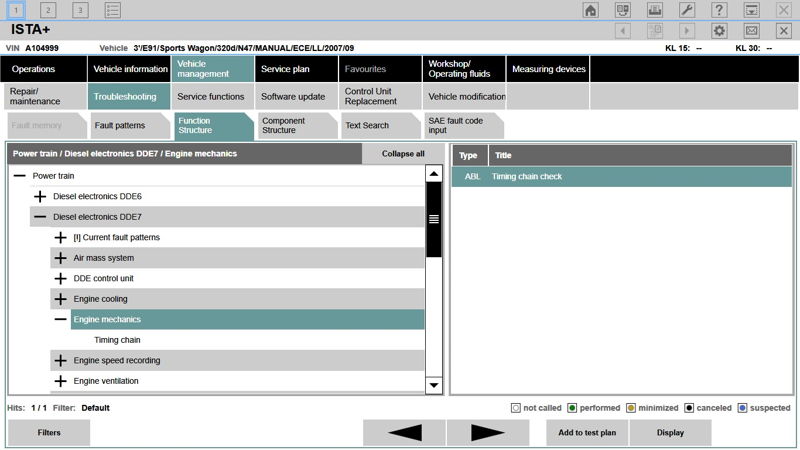Open the Service plan menu tab

point(285,69)
